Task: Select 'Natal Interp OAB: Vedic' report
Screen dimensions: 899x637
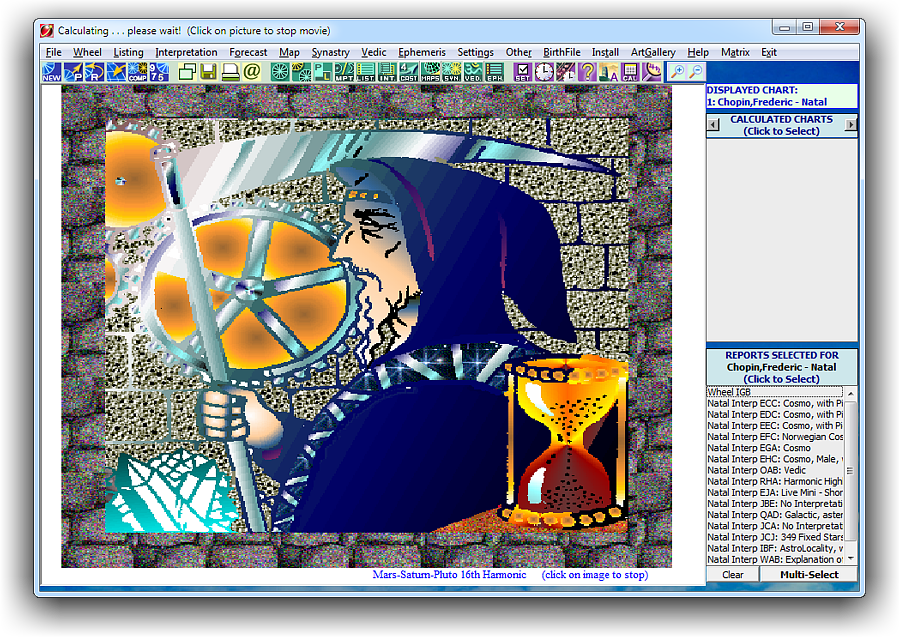Action: click(x=775, y=470)
